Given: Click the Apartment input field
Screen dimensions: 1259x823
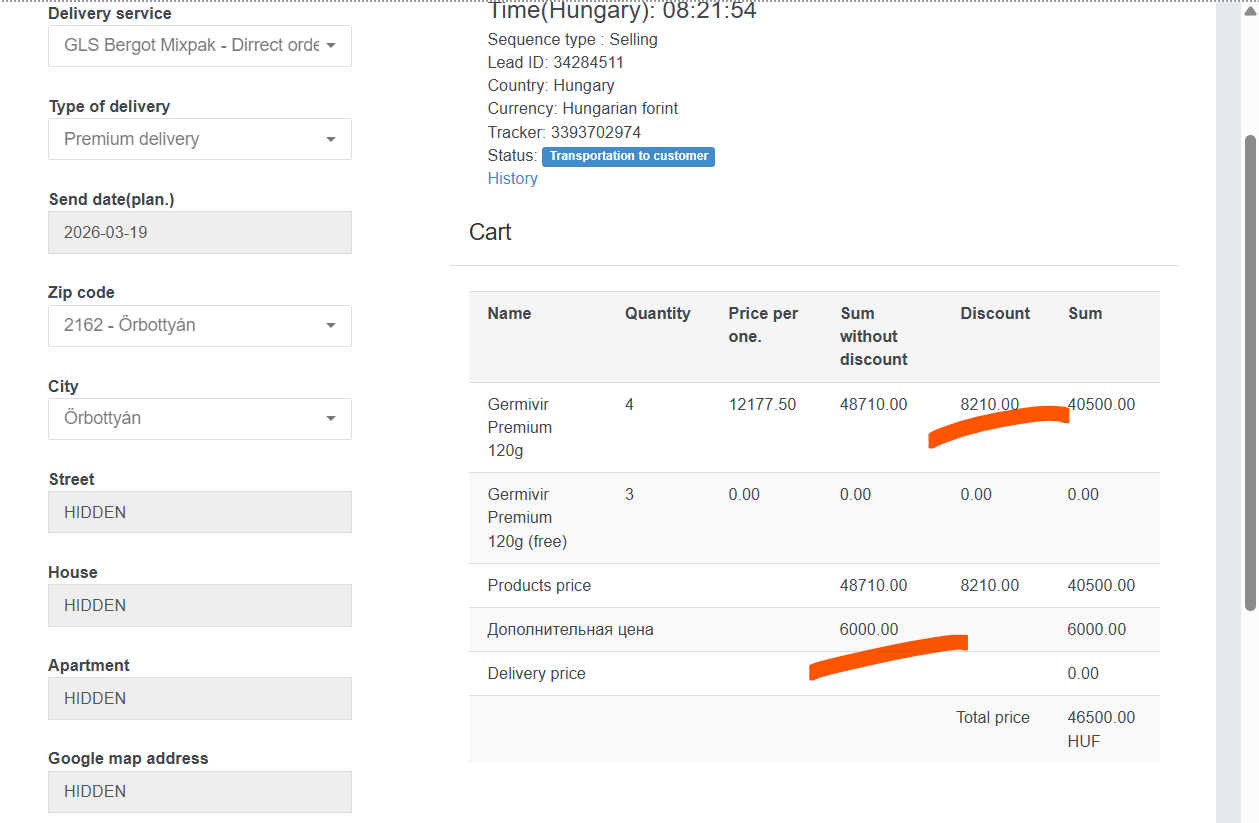Looking at the screenshot, I should (x=200, y=698).
